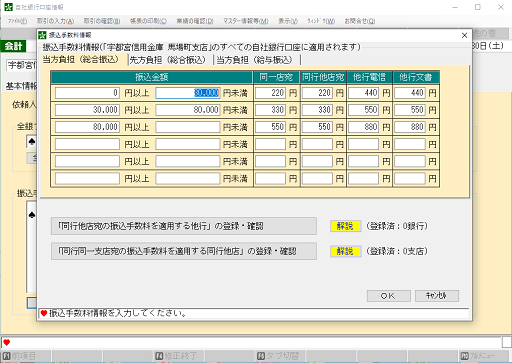Click 他行文書 fee 550 in row 2
The height and width of the screenshot is (363, 512).
point(410,110)
